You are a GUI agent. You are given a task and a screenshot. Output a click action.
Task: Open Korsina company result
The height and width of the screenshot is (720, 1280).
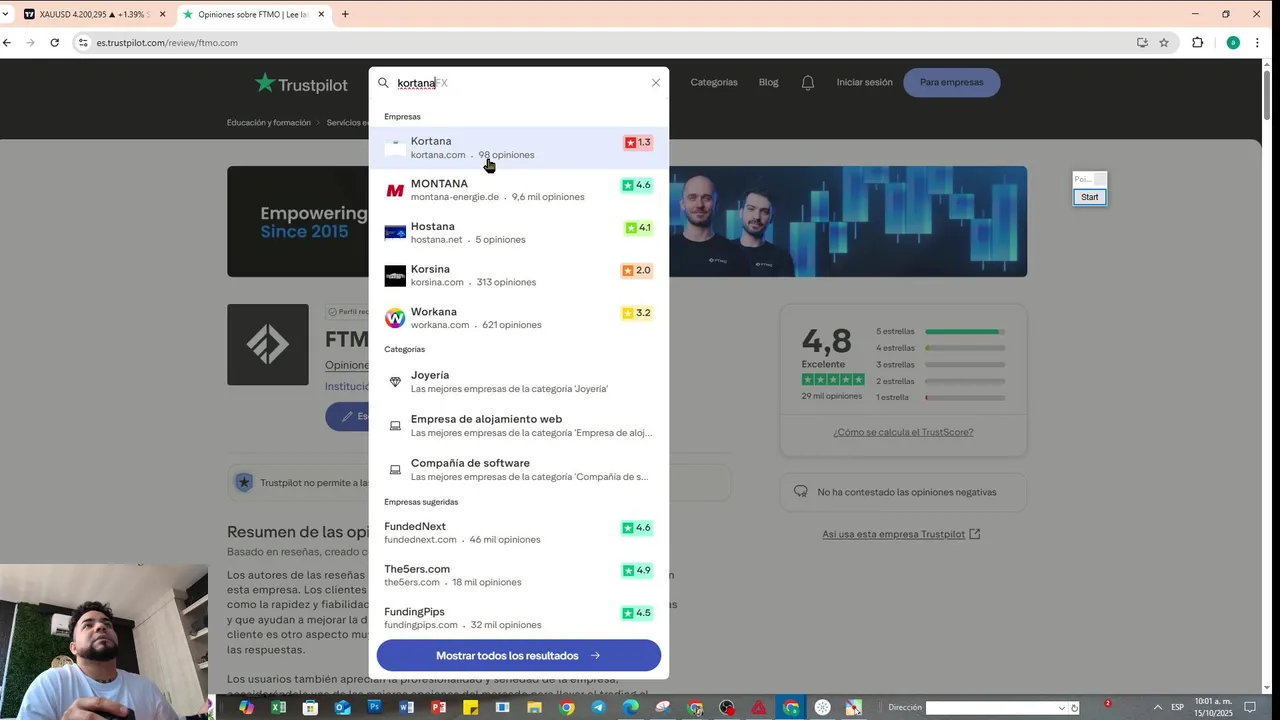[519, 275]
